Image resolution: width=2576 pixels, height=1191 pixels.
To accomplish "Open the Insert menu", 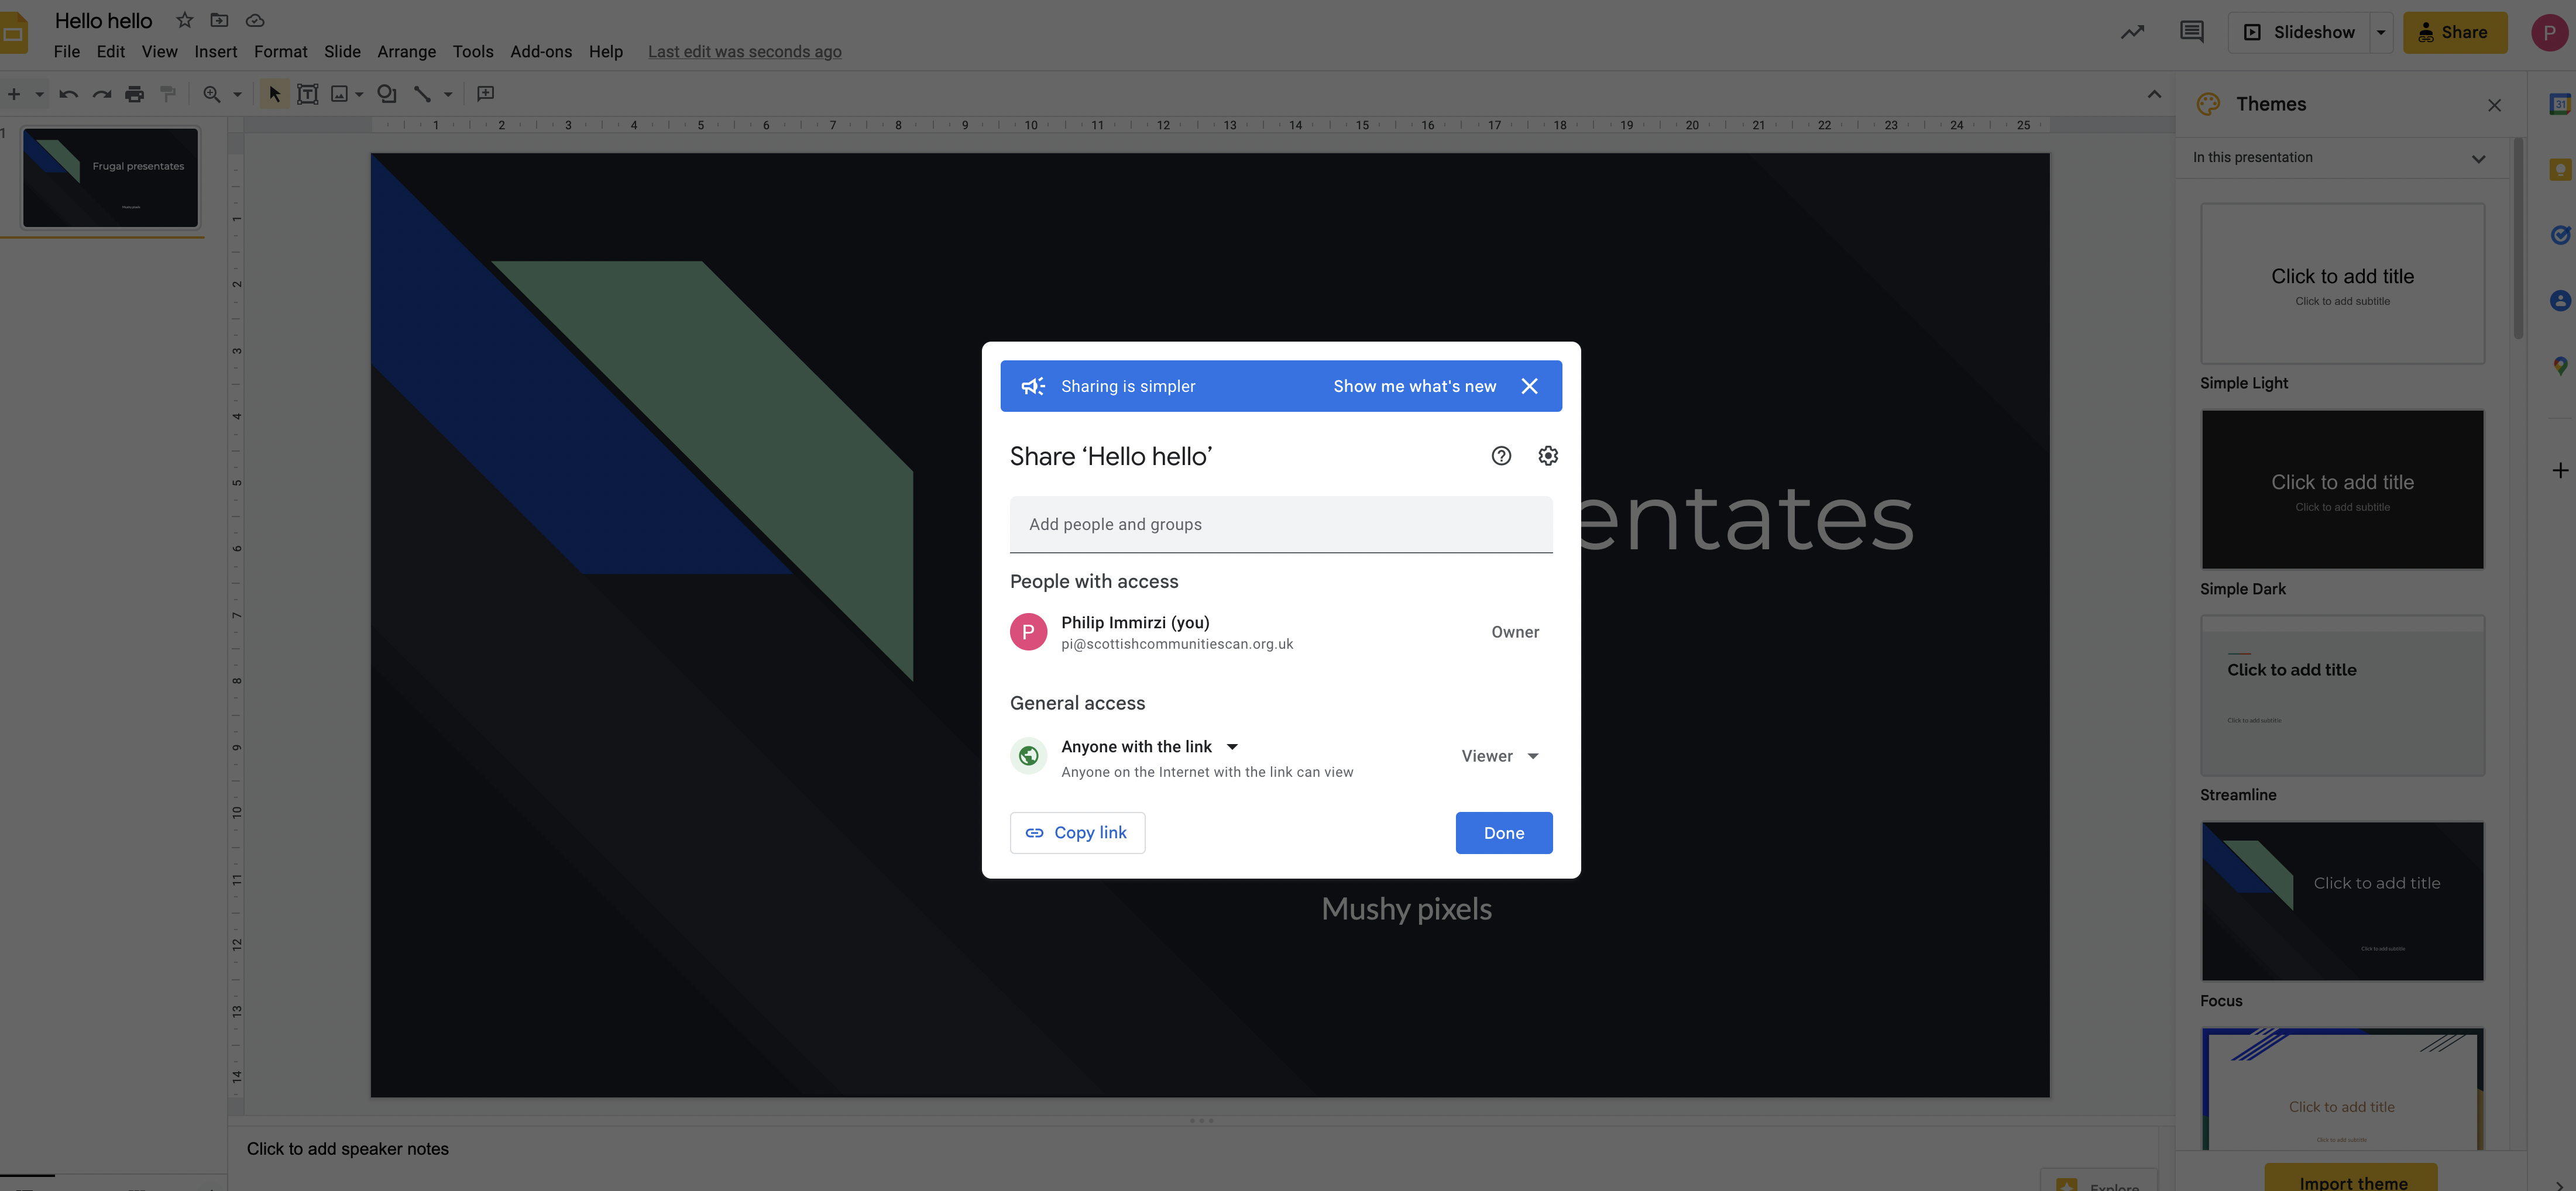I will tap(216, 51).
